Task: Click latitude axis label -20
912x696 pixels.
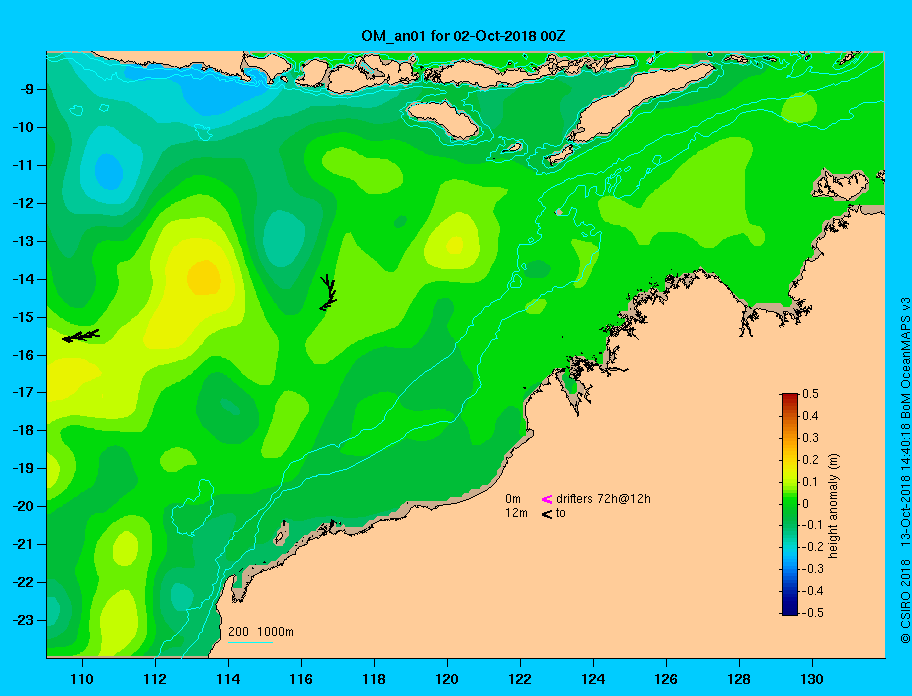Action: click(x=24, y=506)
